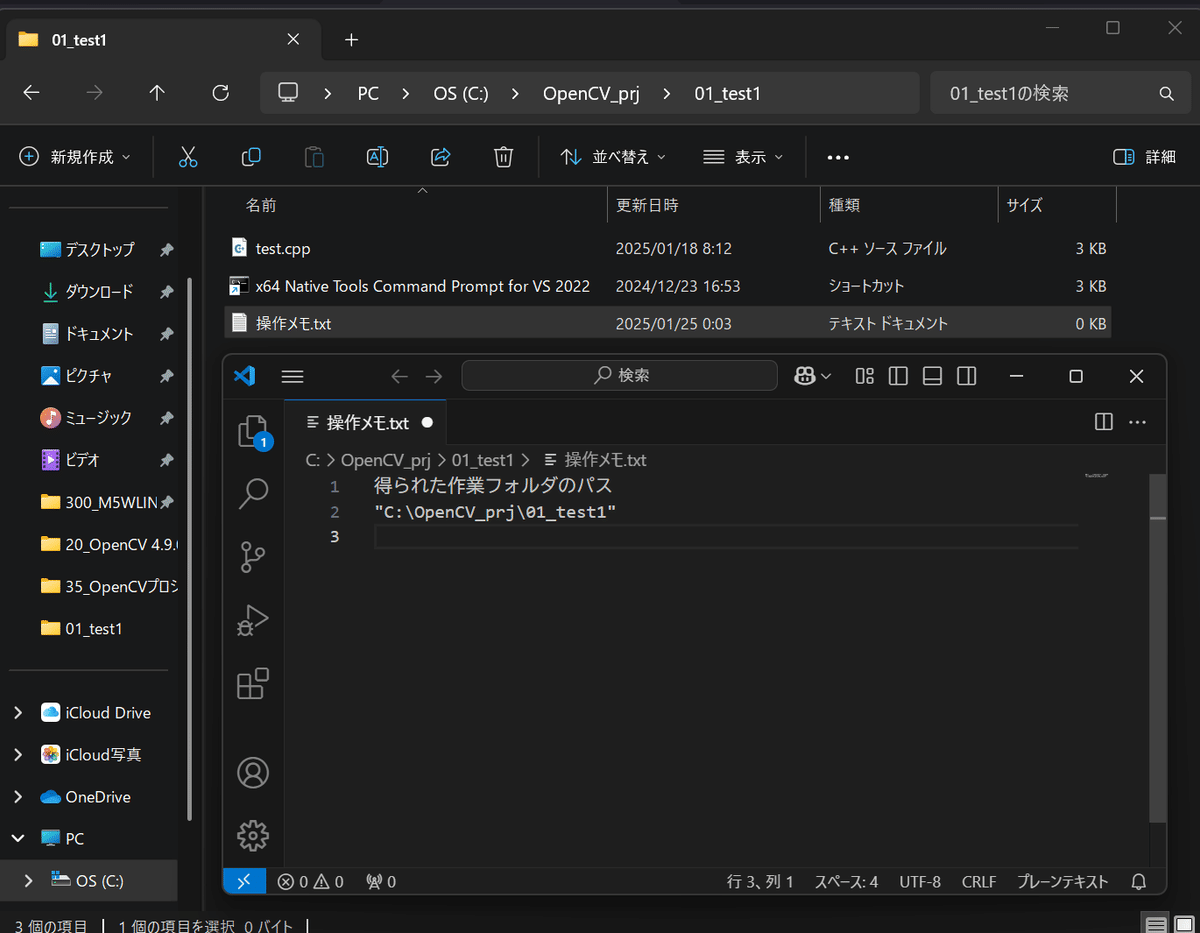The image size is (1200, 933).
Task: Split the VS Code editor to the right
Action: (x=1104, y=422)
